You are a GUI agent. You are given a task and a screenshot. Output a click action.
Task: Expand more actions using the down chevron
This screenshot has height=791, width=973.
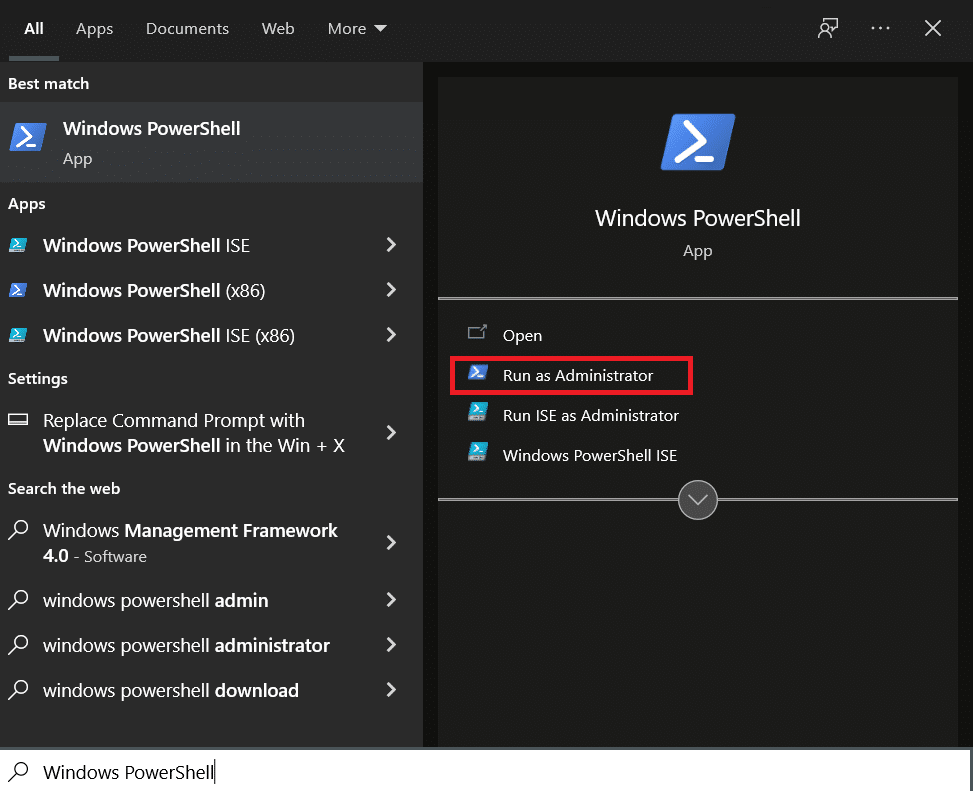[697, 499]
